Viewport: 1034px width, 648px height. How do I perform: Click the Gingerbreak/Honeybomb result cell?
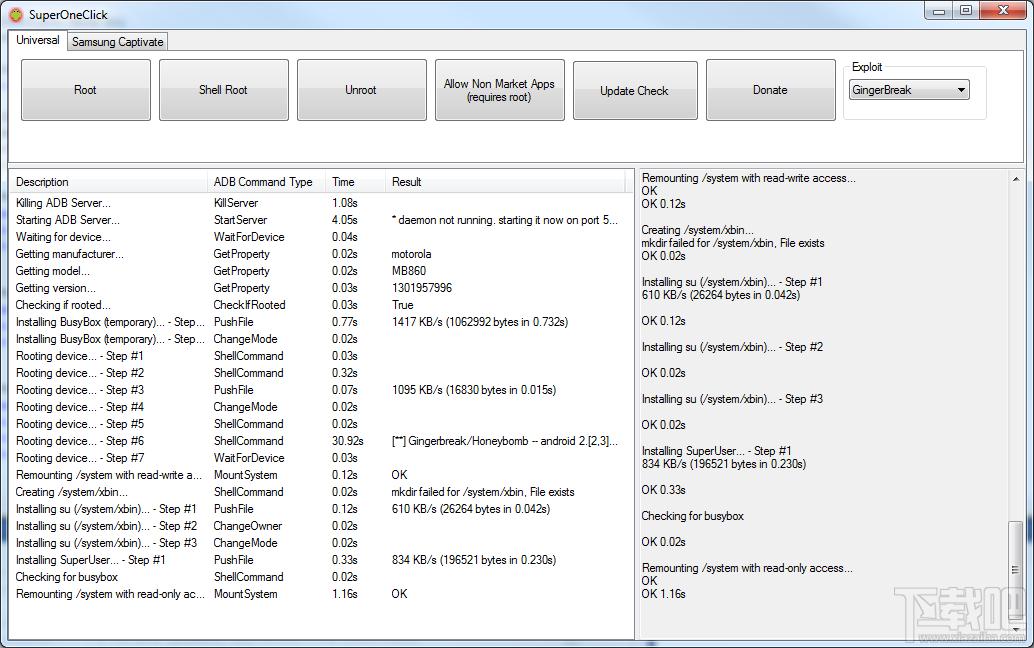click(504, 441)
